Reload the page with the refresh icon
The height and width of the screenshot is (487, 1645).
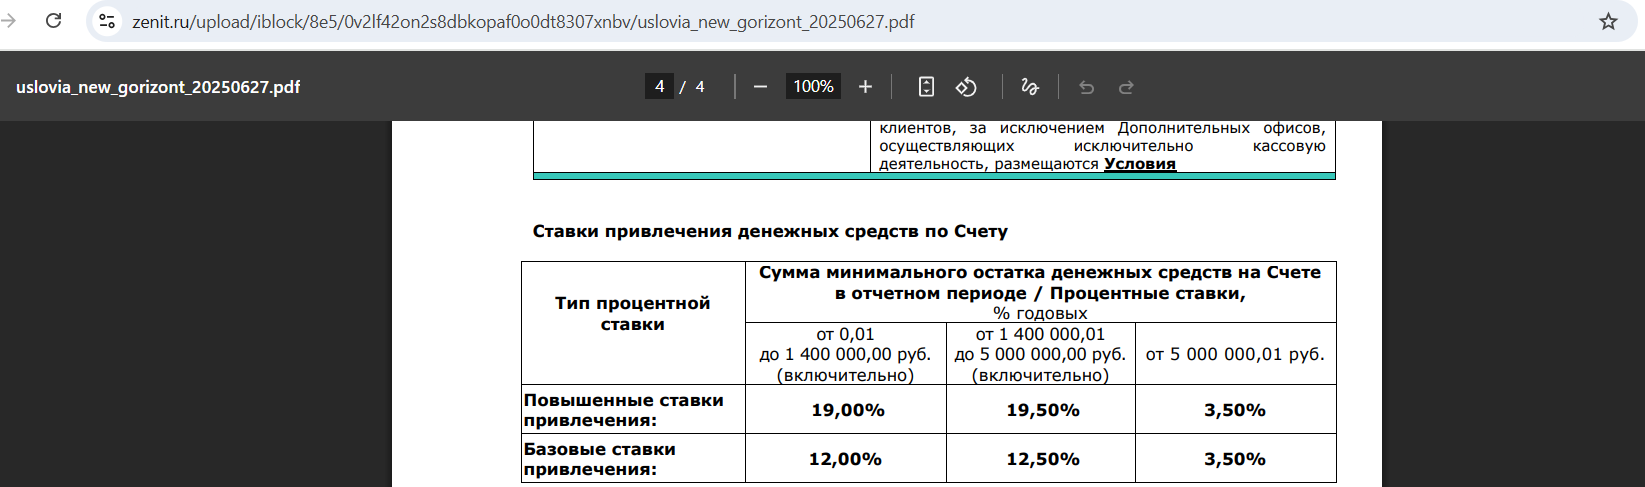pyautogui.click(x=54, y=21)
